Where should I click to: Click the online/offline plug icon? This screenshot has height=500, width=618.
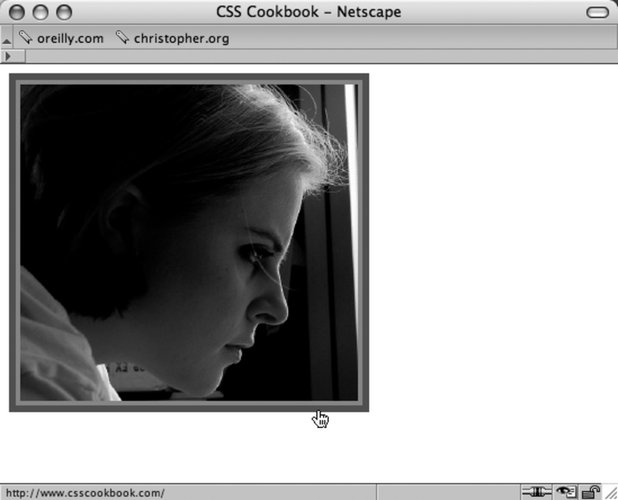click(536, 492)
